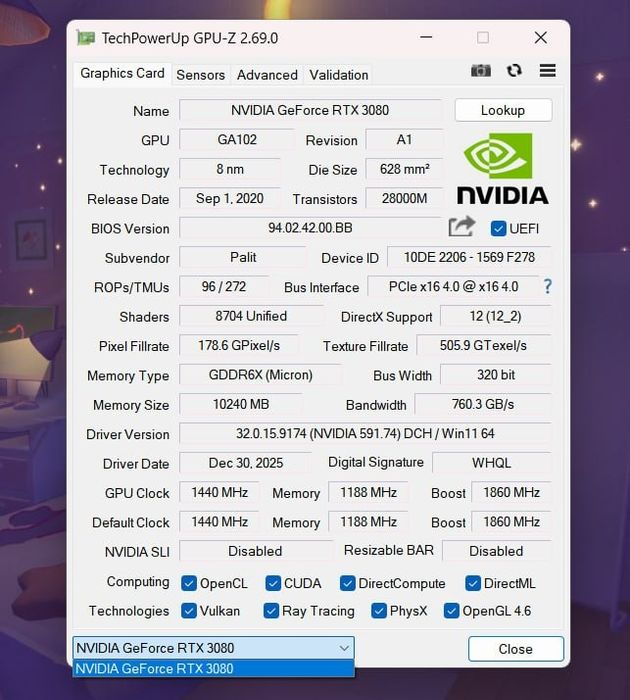Viewport: 630px width, 700px height.
Task: Click the Pixel Fillrate value 178.6 GPixel/s
Action: pyautogui.click(x=239, y=346)
